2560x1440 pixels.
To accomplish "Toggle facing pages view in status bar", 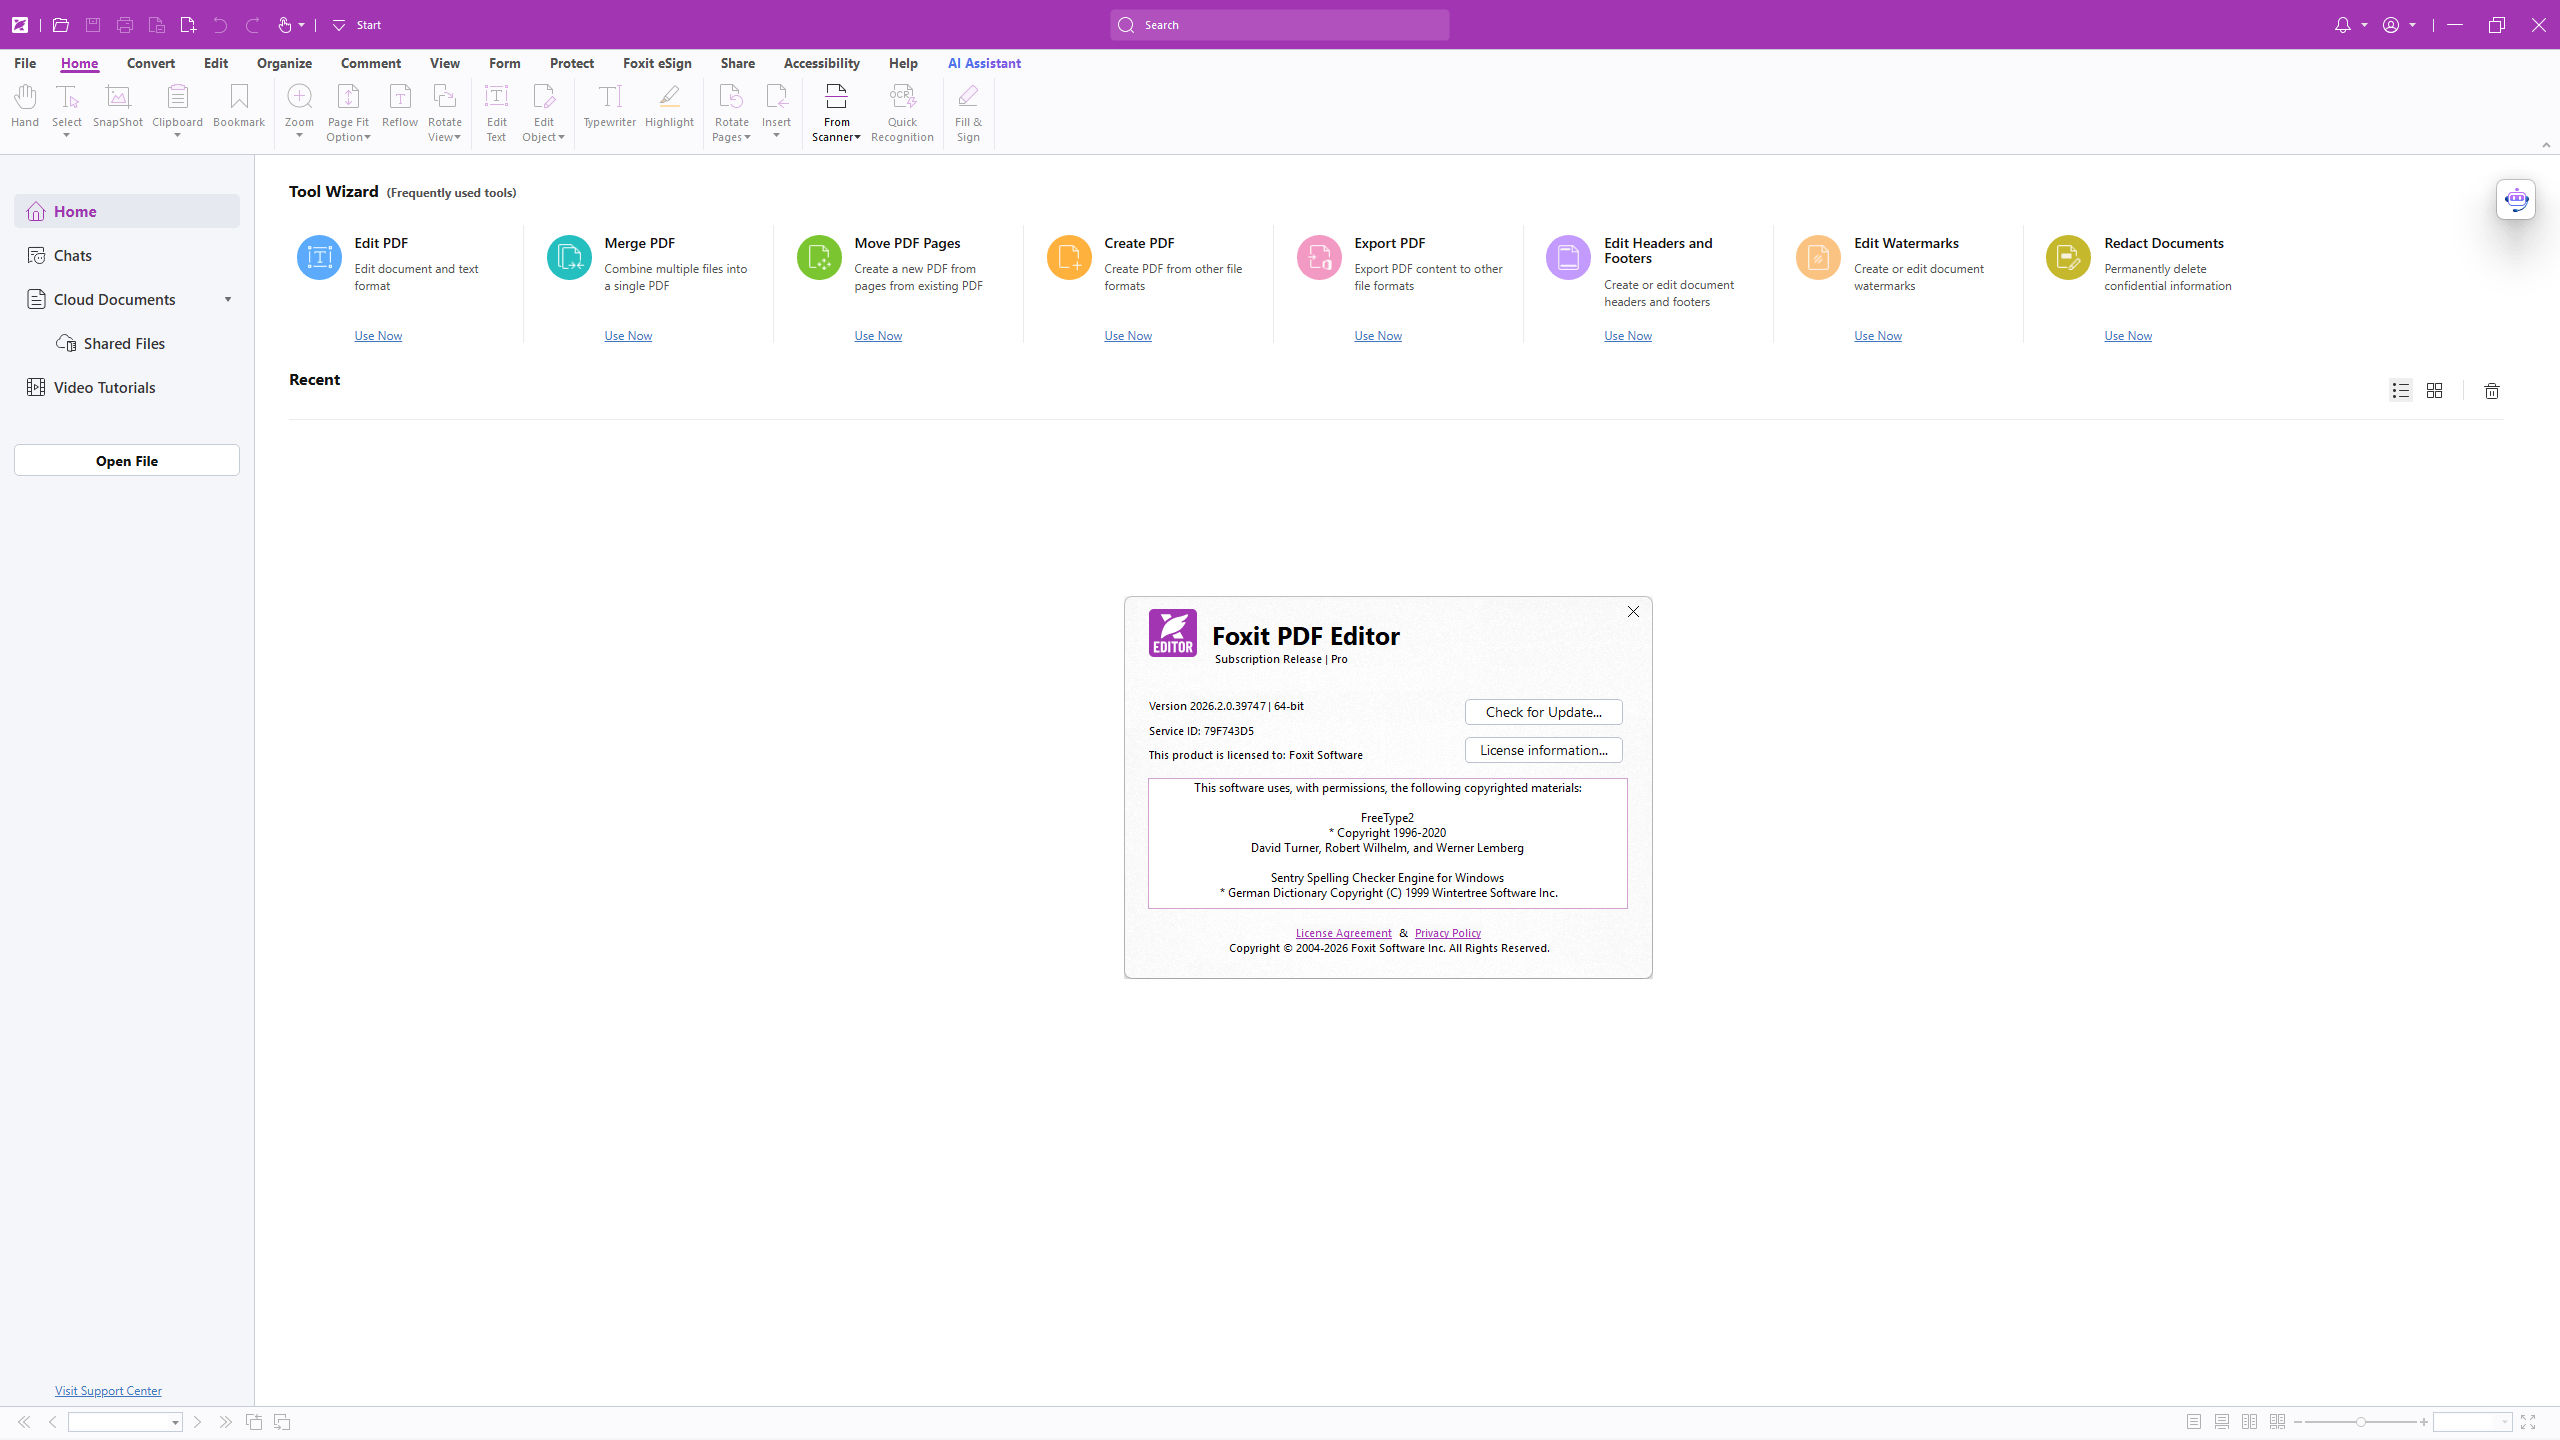I will pyautogui.click(x=2250, y=1422).
